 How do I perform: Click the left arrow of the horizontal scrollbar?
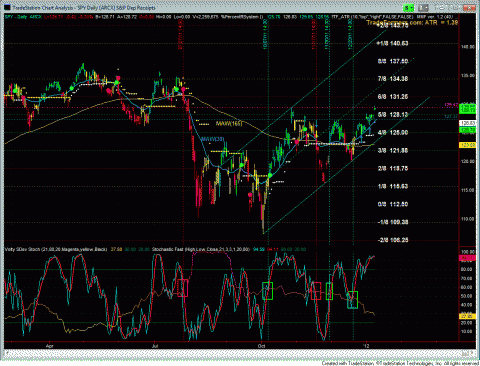coord(6,352)
